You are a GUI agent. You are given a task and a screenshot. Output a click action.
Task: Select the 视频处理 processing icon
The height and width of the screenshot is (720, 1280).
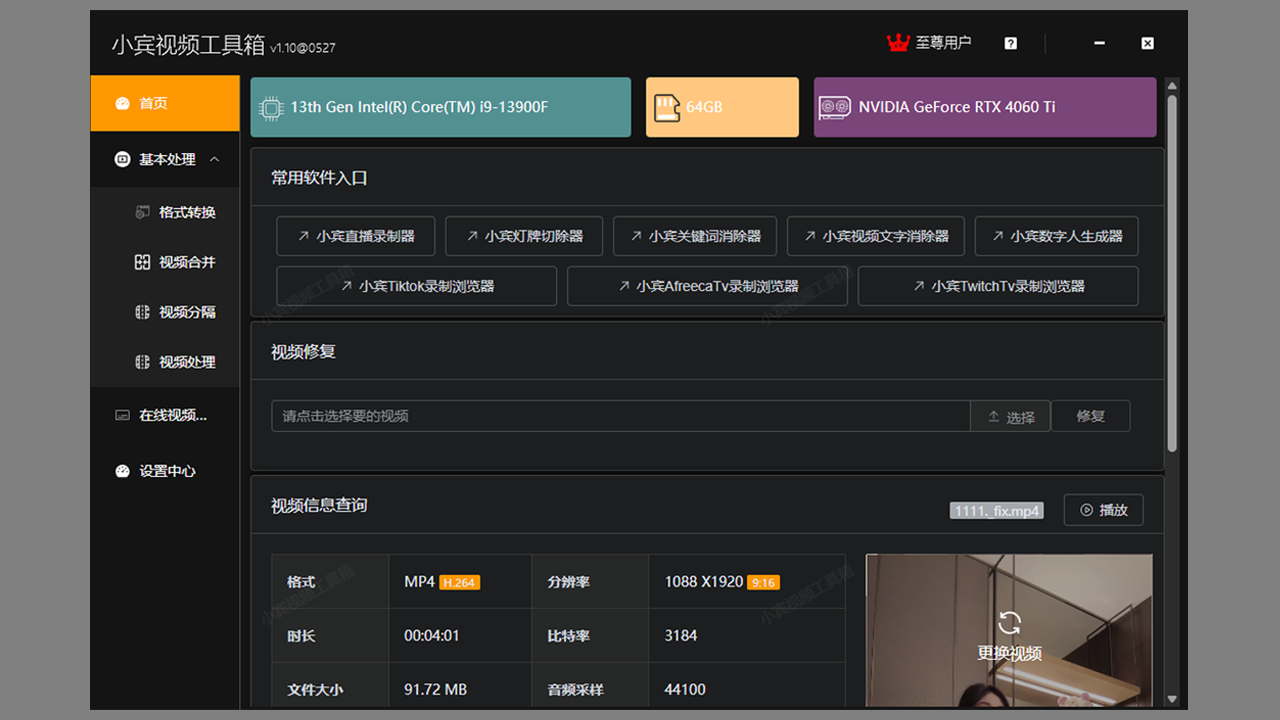[143, 361]
